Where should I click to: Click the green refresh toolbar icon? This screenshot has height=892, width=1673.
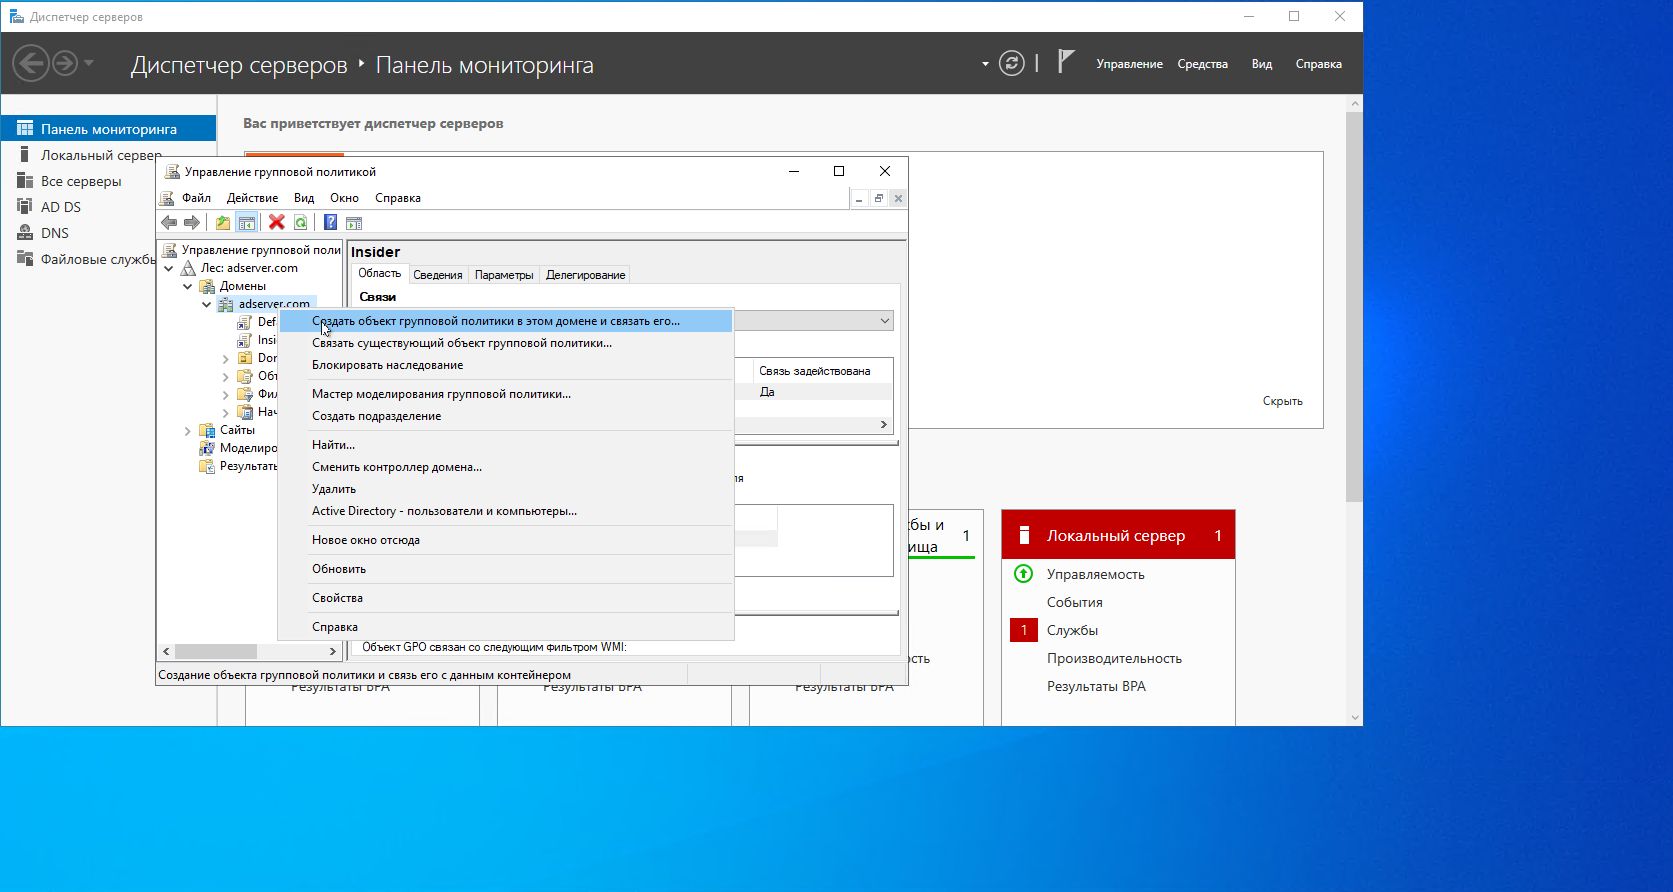pos(300,223)
